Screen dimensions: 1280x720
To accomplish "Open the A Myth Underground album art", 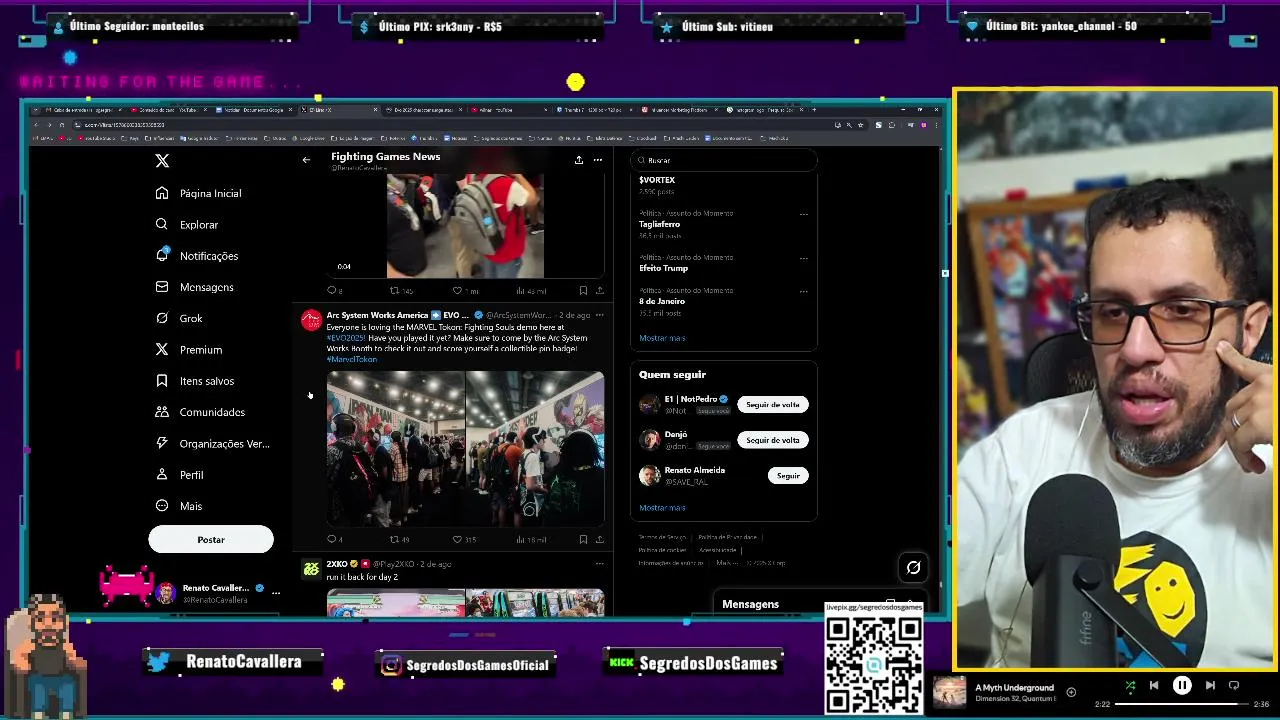I will pyautogui.click(x=949, y=692).
